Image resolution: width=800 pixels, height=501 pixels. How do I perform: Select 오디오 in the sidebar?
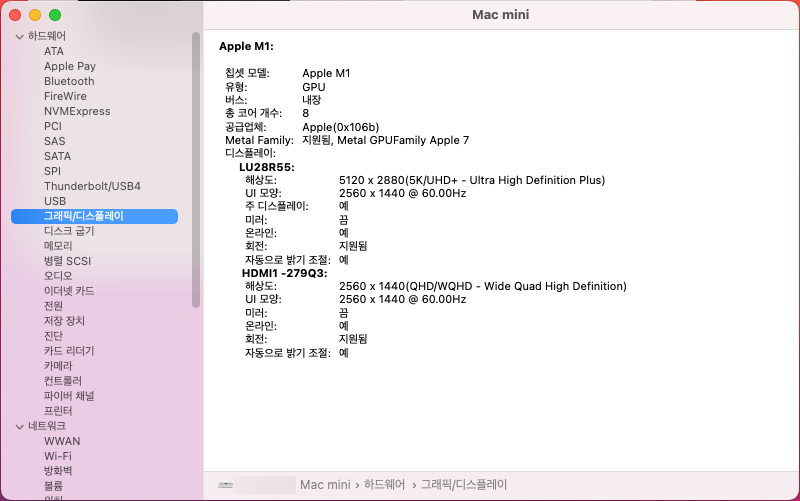click(x=58, y=276)
